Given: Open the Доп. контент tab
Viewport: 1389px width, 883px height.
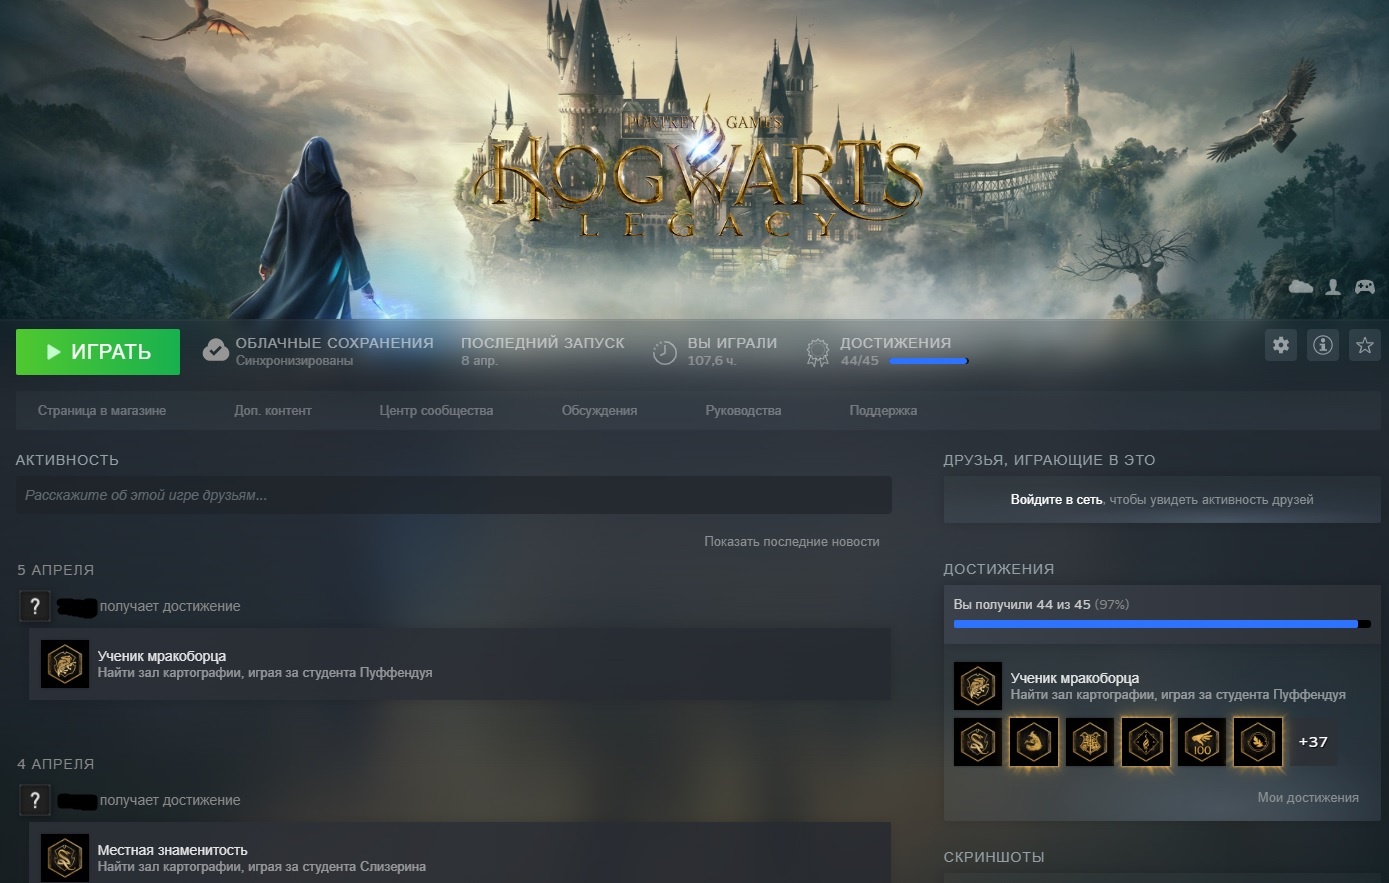Looking at the screenshot, I should click(273, 411).
